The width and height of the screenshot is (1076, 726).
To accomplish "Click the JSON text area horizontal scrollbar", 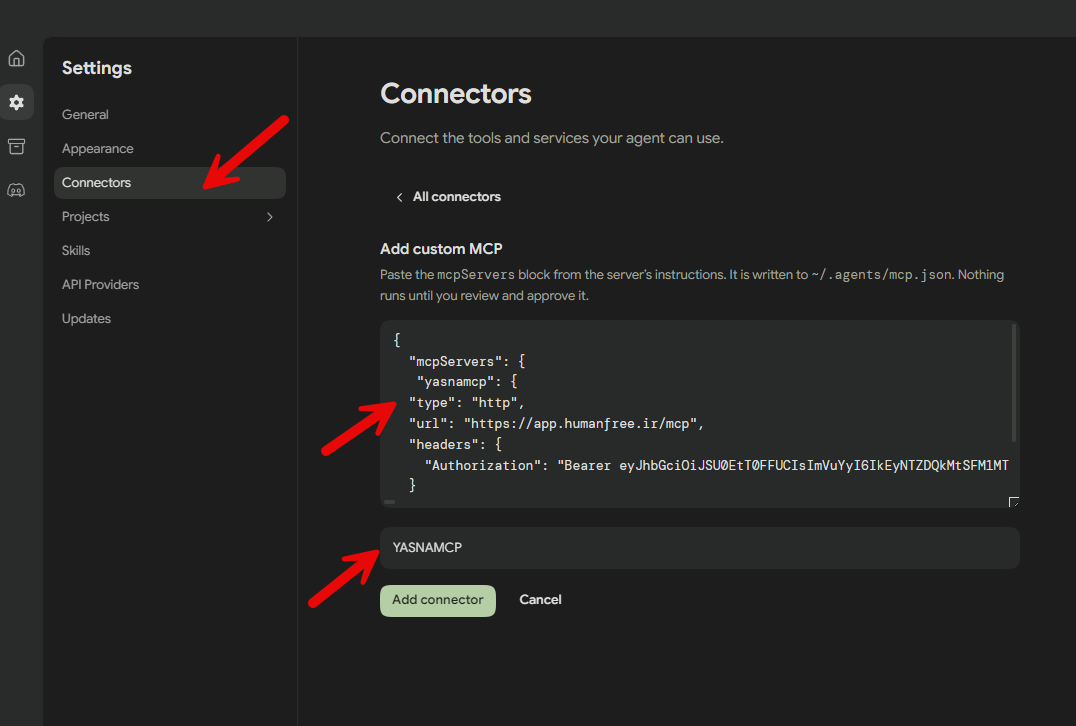I will [x=390, y=502].
